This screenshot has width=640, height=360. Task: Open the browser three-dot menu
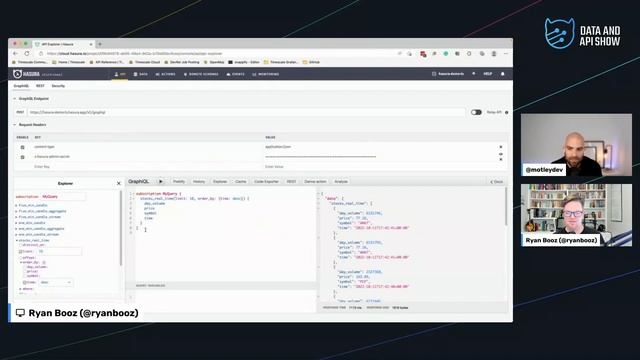click(506, 53)
